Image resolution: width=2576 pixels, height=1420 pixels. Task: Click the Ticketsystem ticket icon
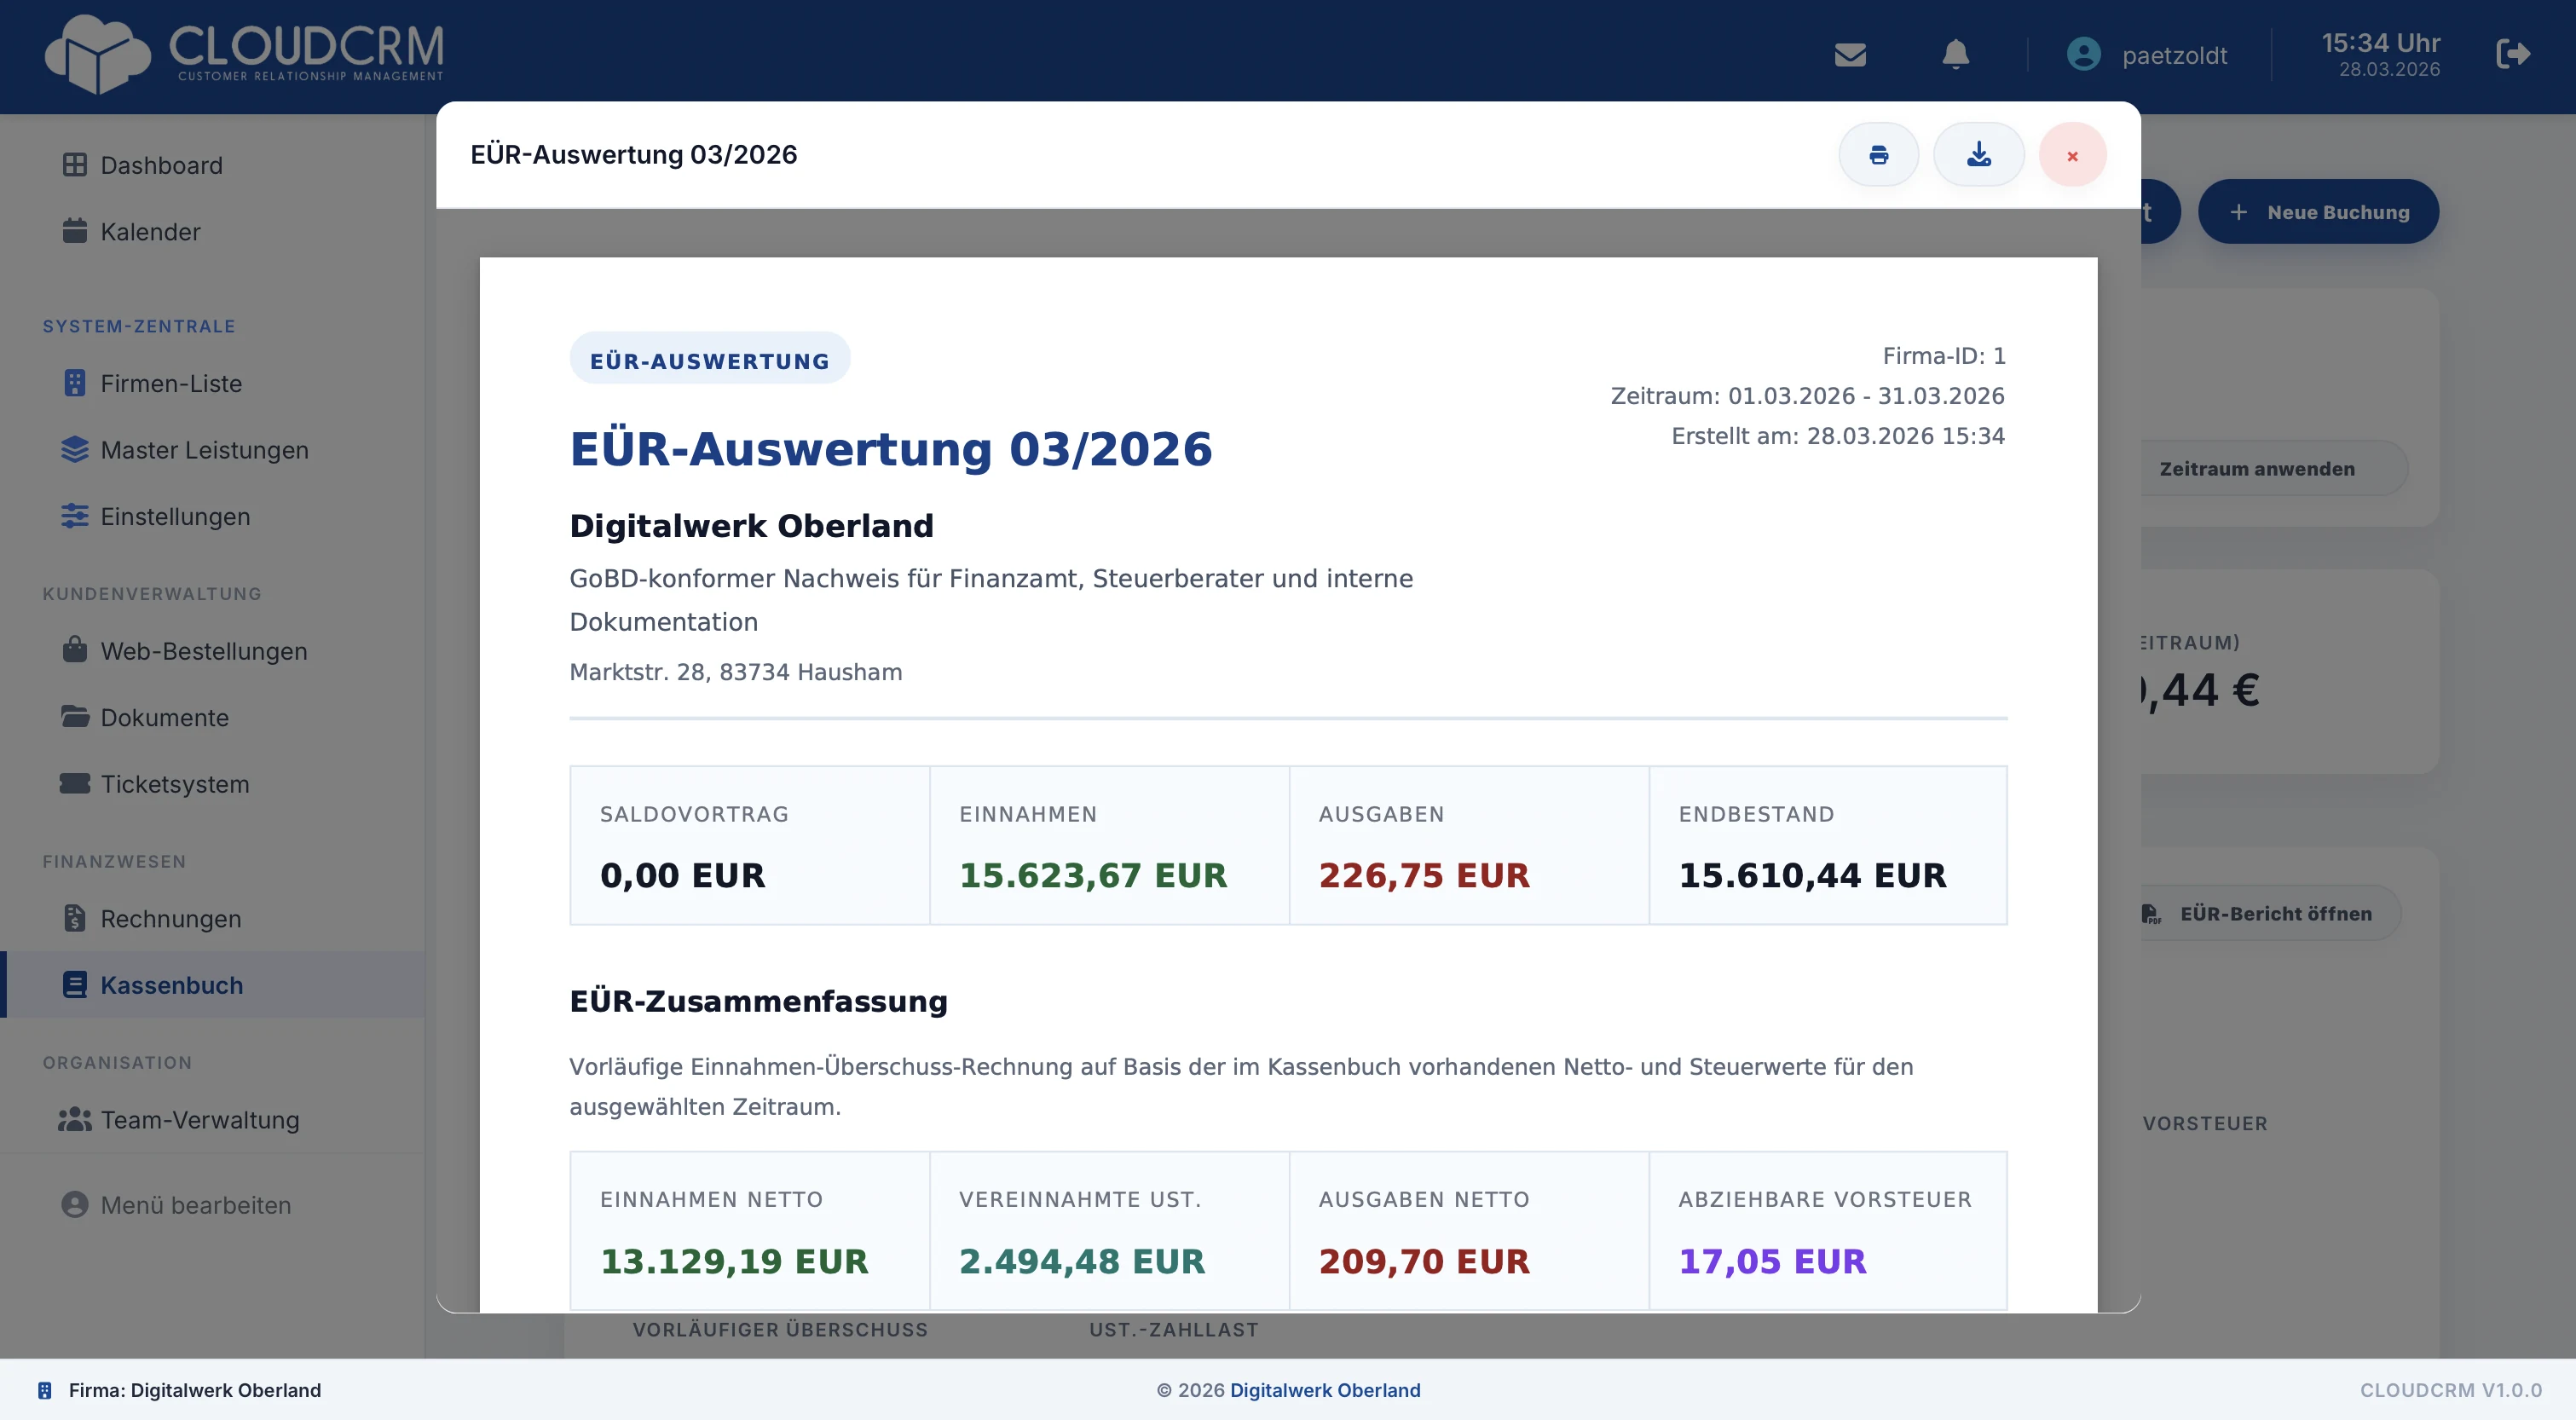pyautogui.click(x=75, y=784)
